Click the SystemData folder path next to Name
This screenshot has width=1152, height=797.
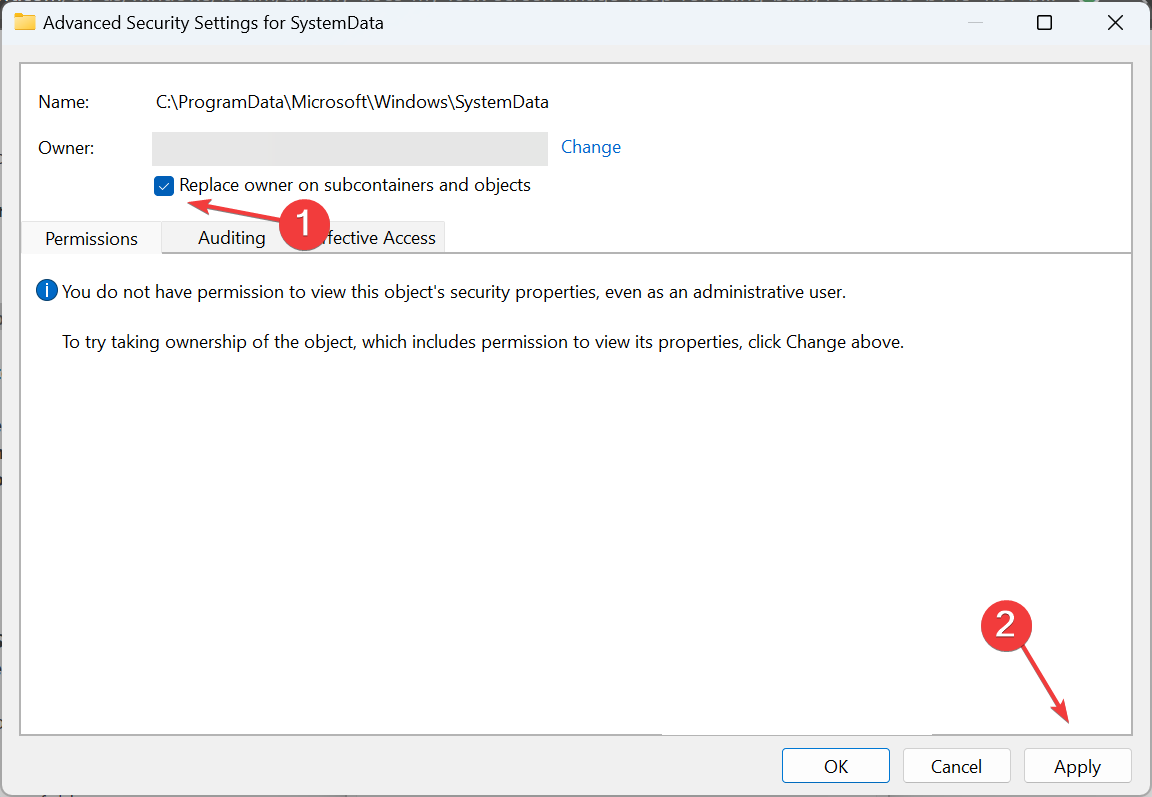[x=352, y=102]
